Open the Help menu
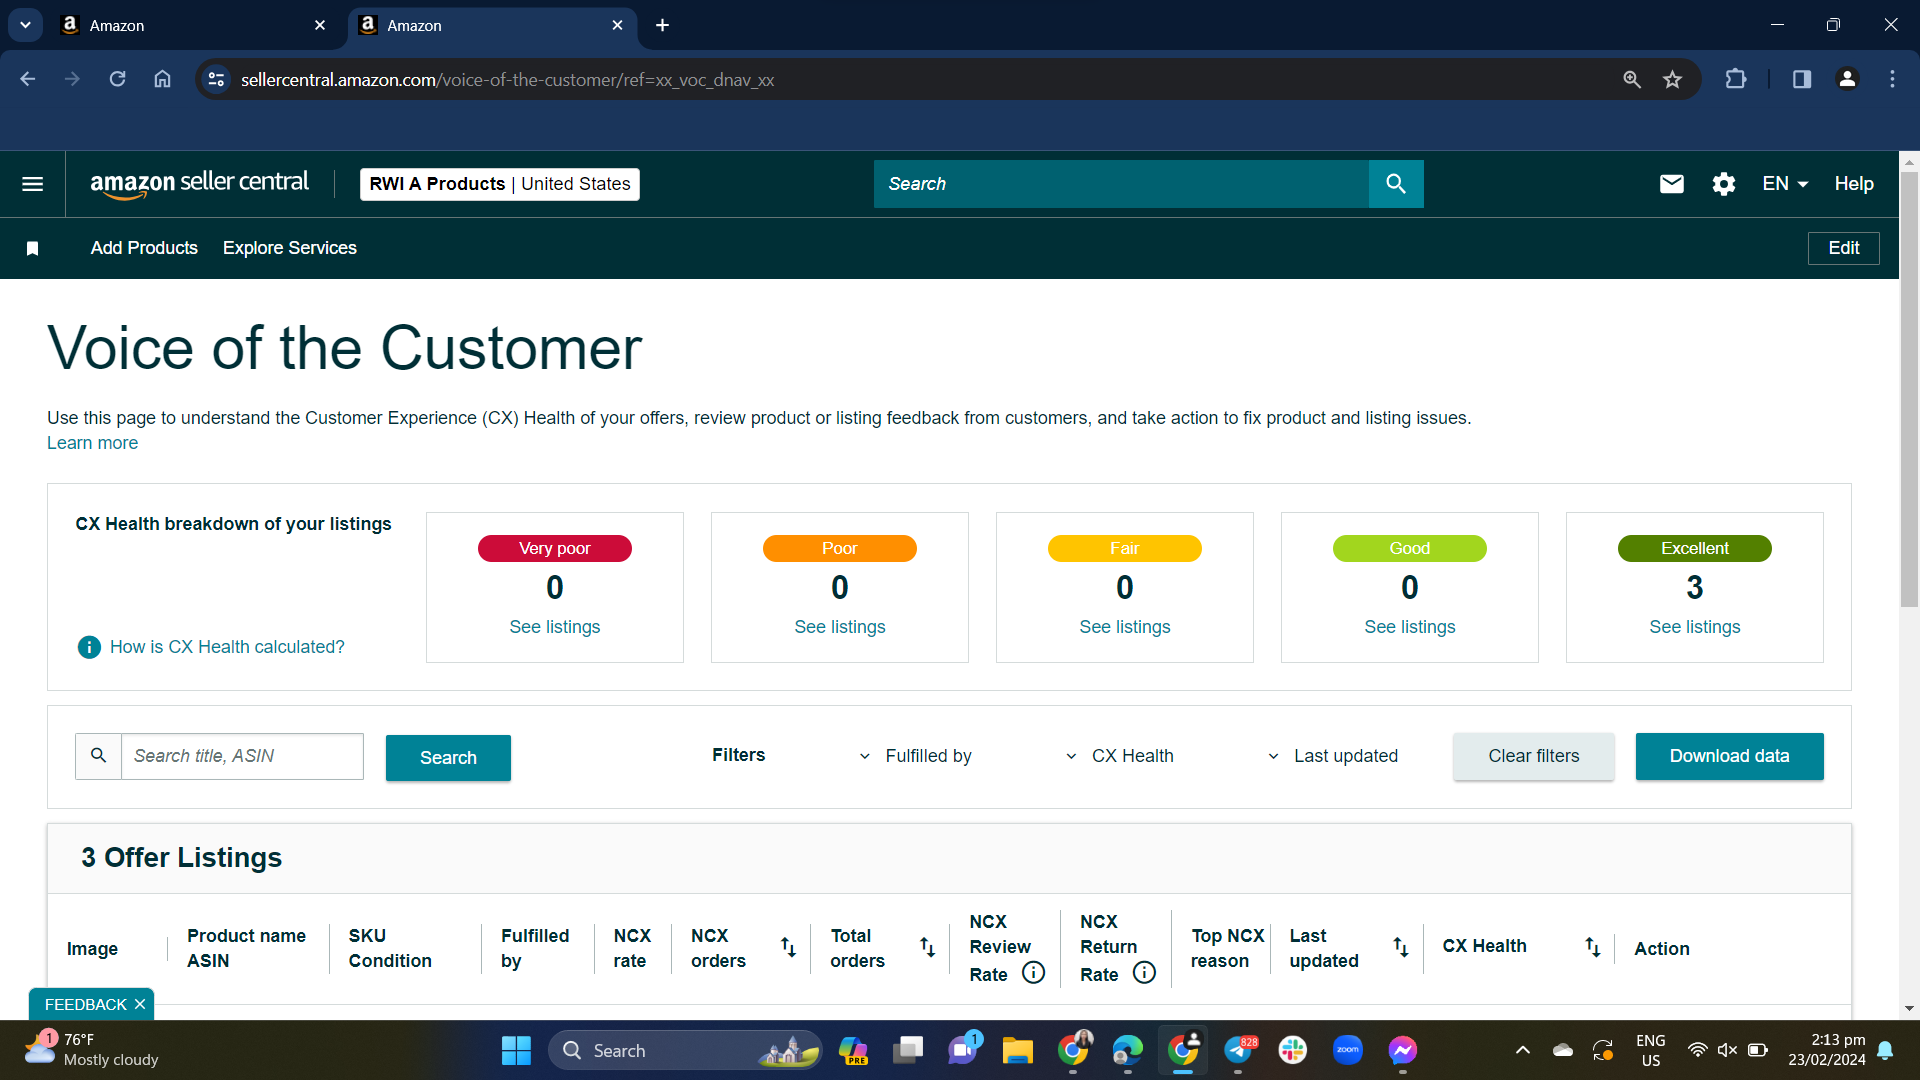Image resolution: width=1920 pixels, height=1080 pixels. pyautogui.click(x=1854, y=184)
